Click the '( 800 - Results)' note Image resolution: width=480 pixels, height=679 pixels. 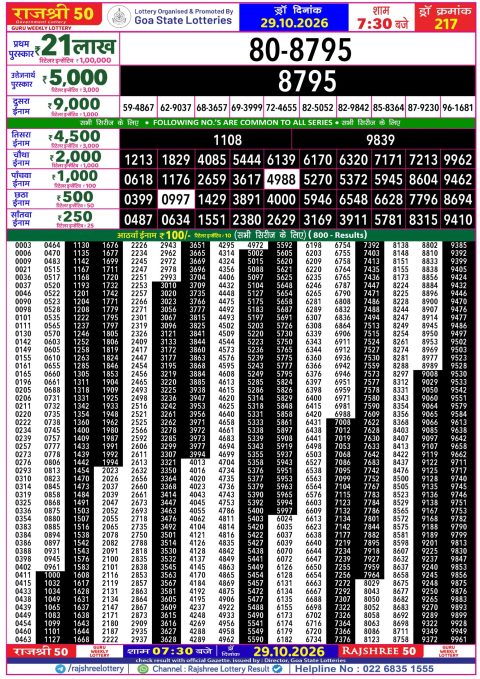point(337,235)
